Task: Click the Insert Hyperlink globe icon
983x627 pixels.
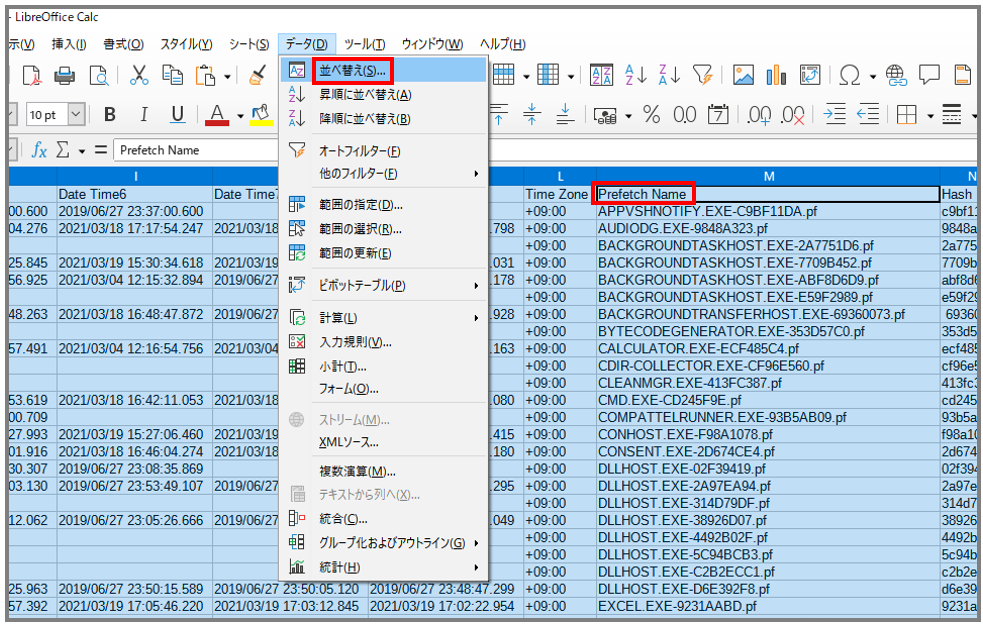Action: (x=896, y=76)
